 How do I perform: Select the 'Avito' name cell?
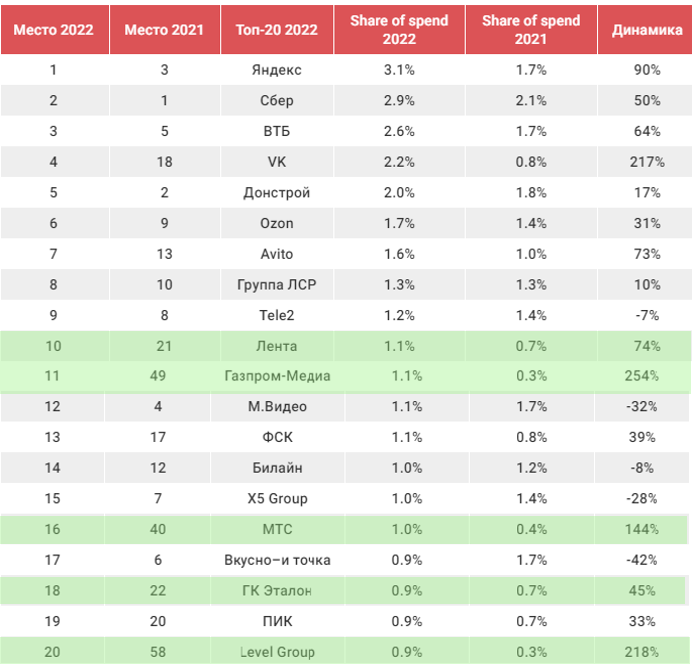pos(277,254)
